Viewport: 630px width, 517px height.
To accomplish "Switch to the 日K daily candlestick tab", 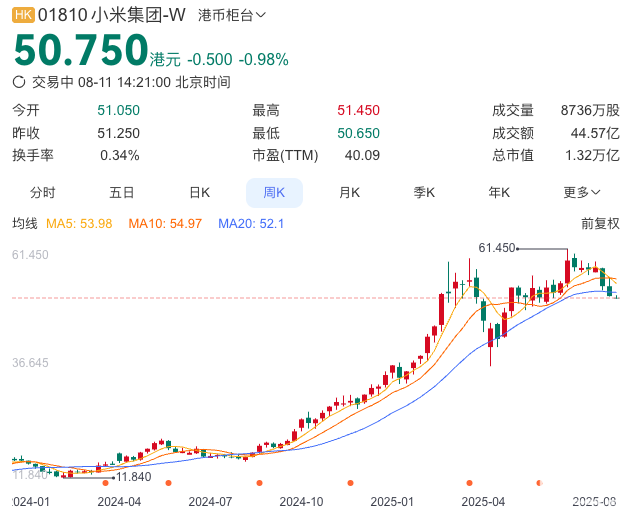I will coord(199,192).
